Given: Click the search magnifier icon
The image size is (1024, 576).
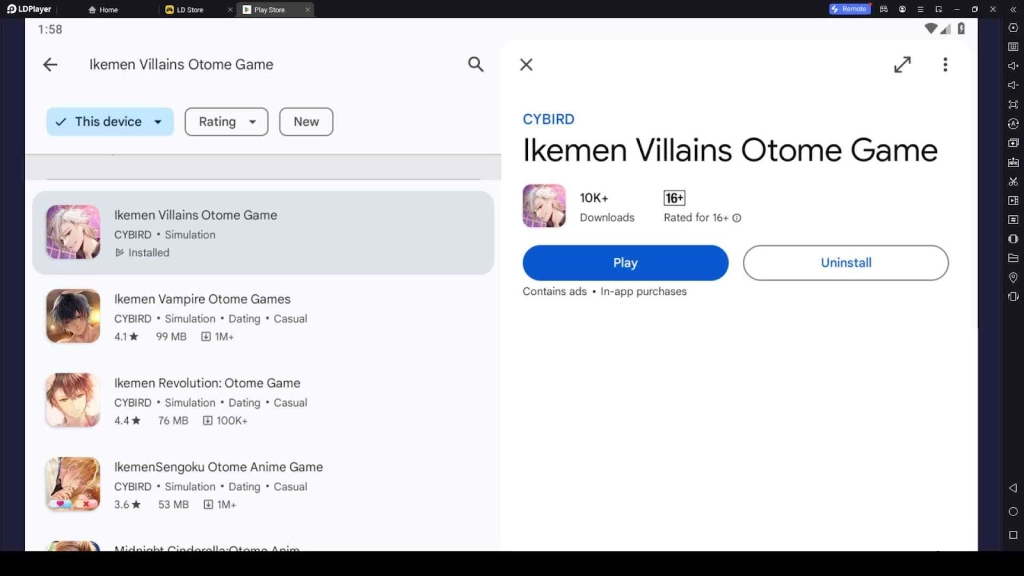Looking at the screenshot, I should [476, 65].
